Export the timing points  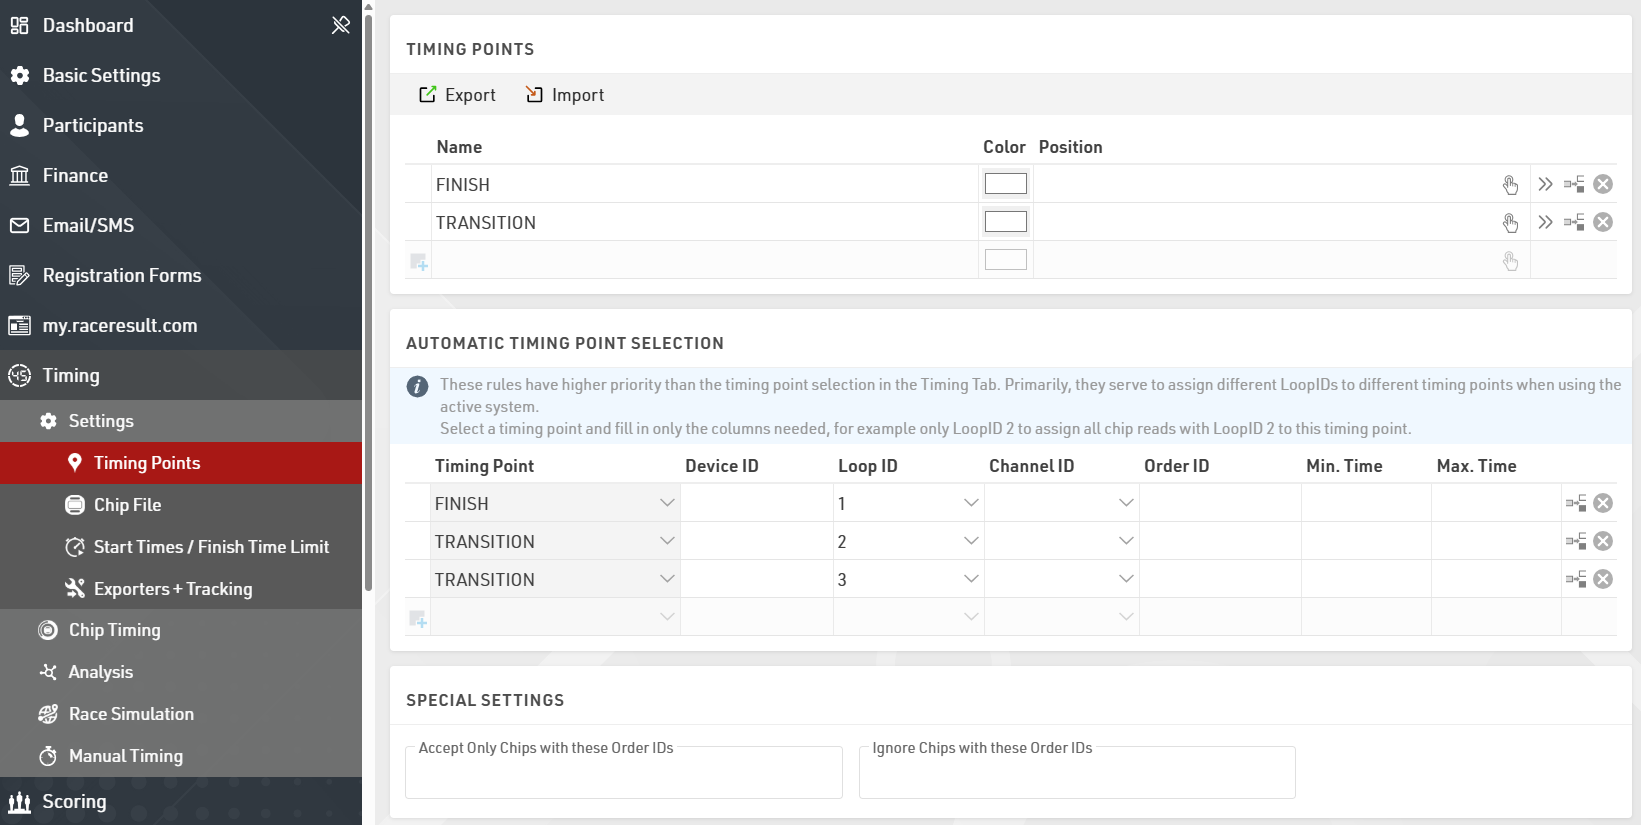[457, 95]
